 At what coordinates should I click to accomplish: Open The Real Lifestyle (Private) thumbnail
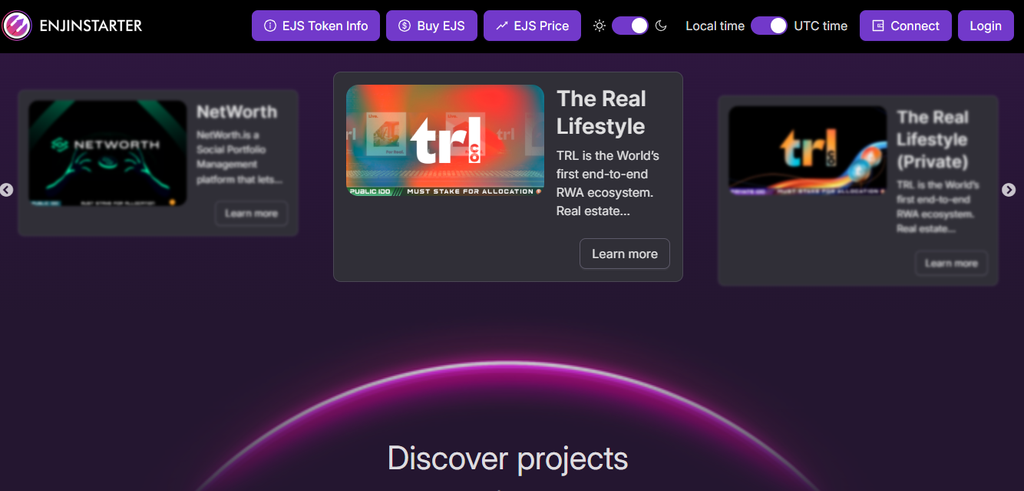click(x=807, y=151)
